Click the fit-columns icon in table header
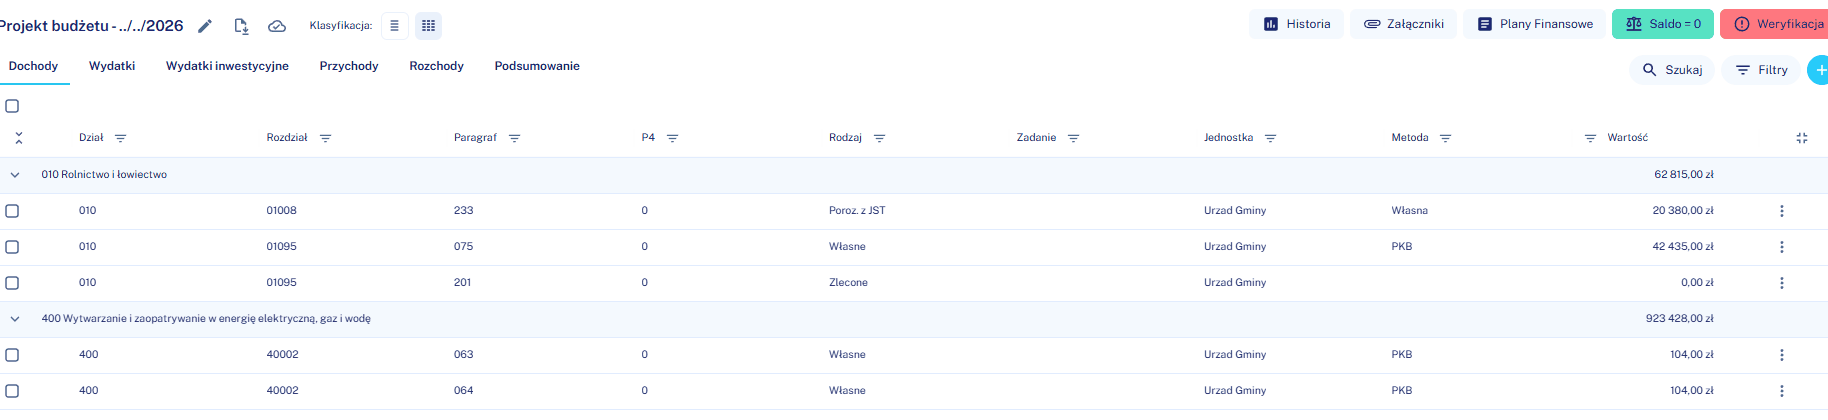This screenshot has width=1828, height=420. (x=1802, y=138)
